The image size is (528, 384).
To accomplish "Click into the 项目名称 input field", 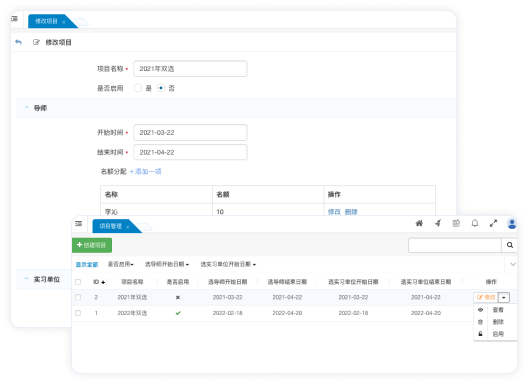I will (x=190, y=69).
